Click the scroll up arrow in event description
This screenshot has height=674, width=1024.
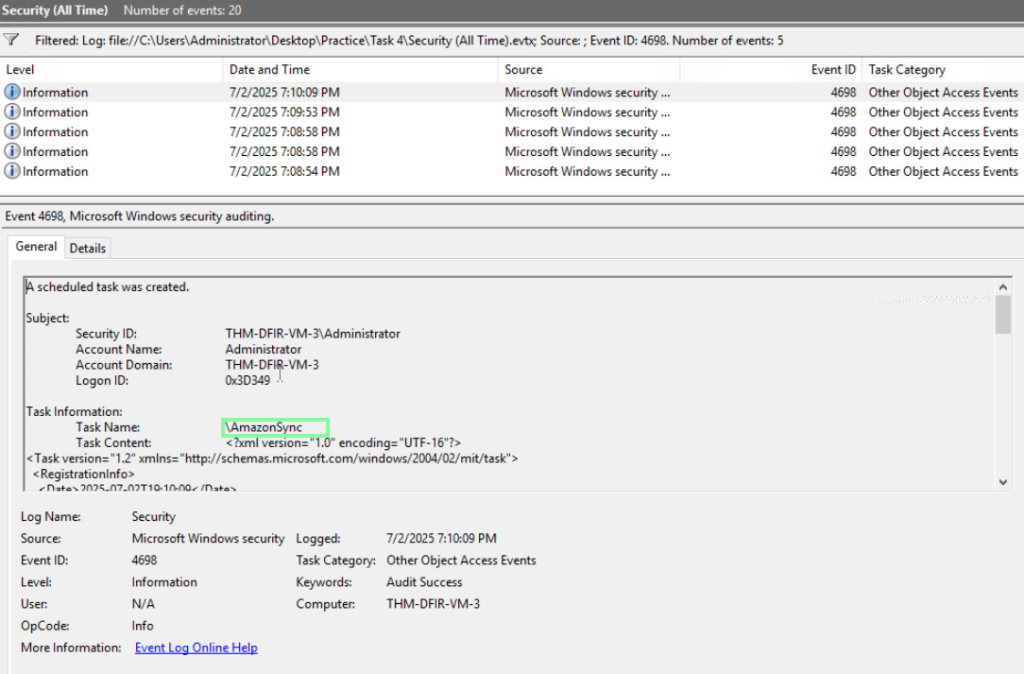click(1003, 287)
